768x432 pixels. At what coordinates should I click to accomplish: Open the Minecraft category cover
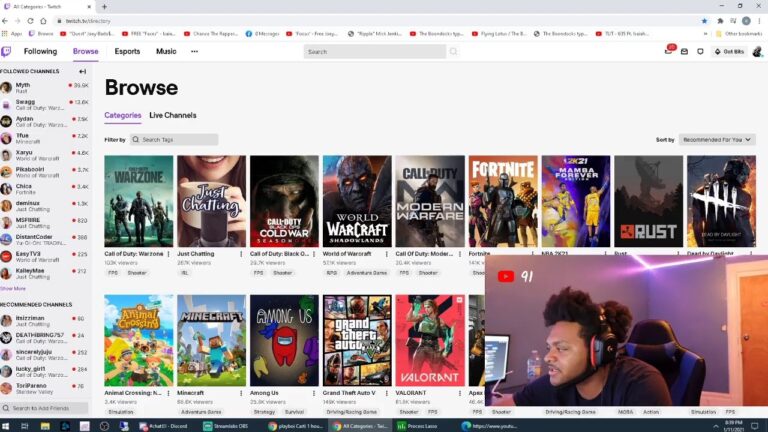tap(212, 340)
